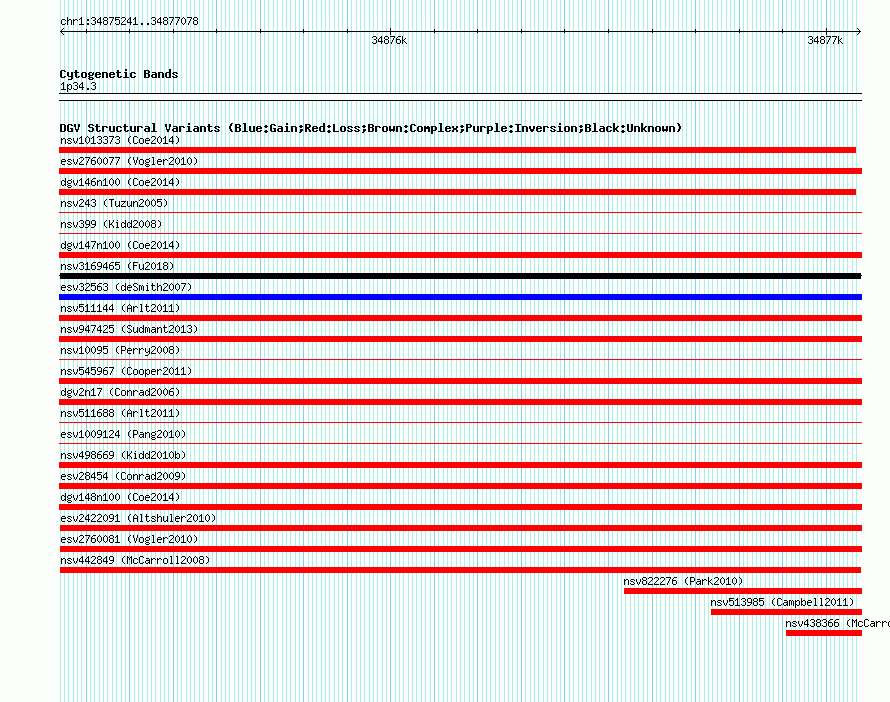Click the red bar under dgv146n100
The height and width of the screenshot is (702, 890).
457,192
